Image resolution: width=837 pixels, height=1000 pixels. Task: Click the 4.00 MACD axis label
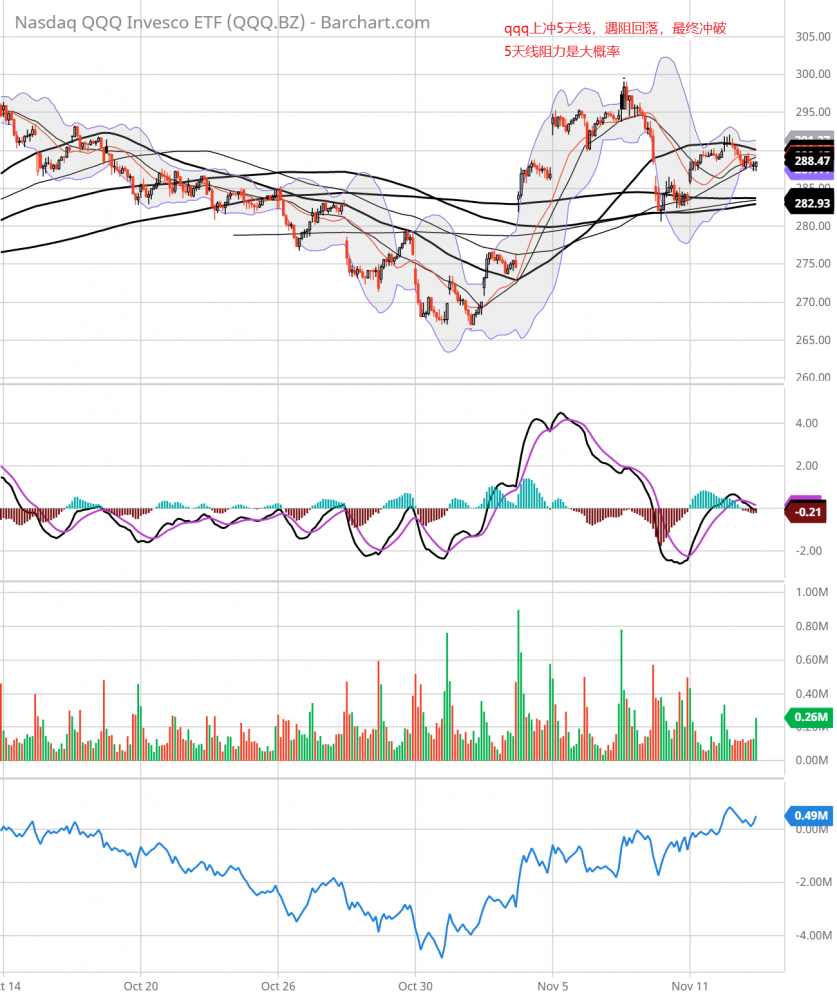click(x=806, y=423)
